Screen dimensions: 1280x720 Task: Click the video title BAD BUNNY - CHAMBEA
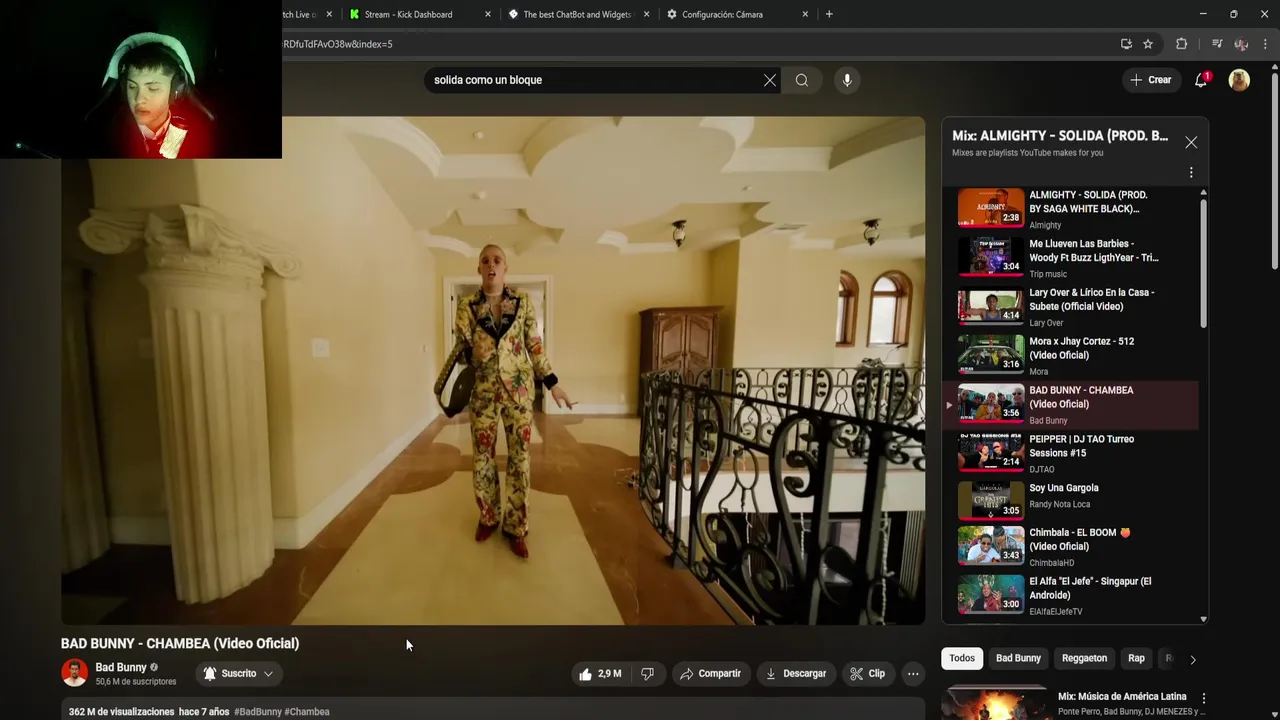180,643
